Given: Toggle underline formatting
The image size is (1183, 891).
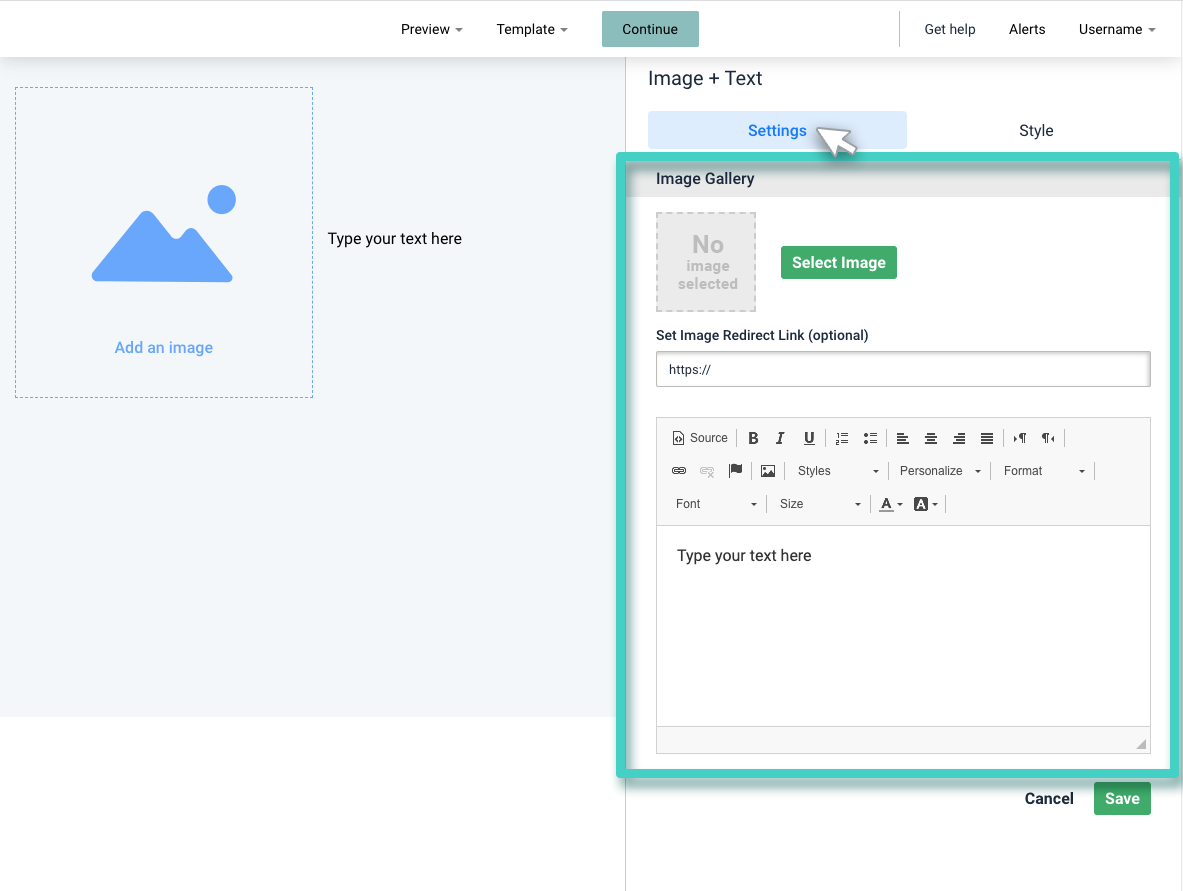Looking at the screenshot, I should click(809, 438).
